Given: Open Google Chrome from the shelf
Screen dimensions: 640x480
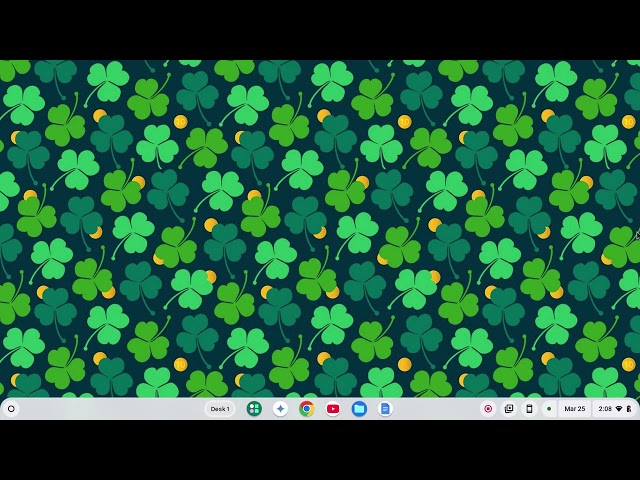Looking at the screenshot, I should click(307, 409).
